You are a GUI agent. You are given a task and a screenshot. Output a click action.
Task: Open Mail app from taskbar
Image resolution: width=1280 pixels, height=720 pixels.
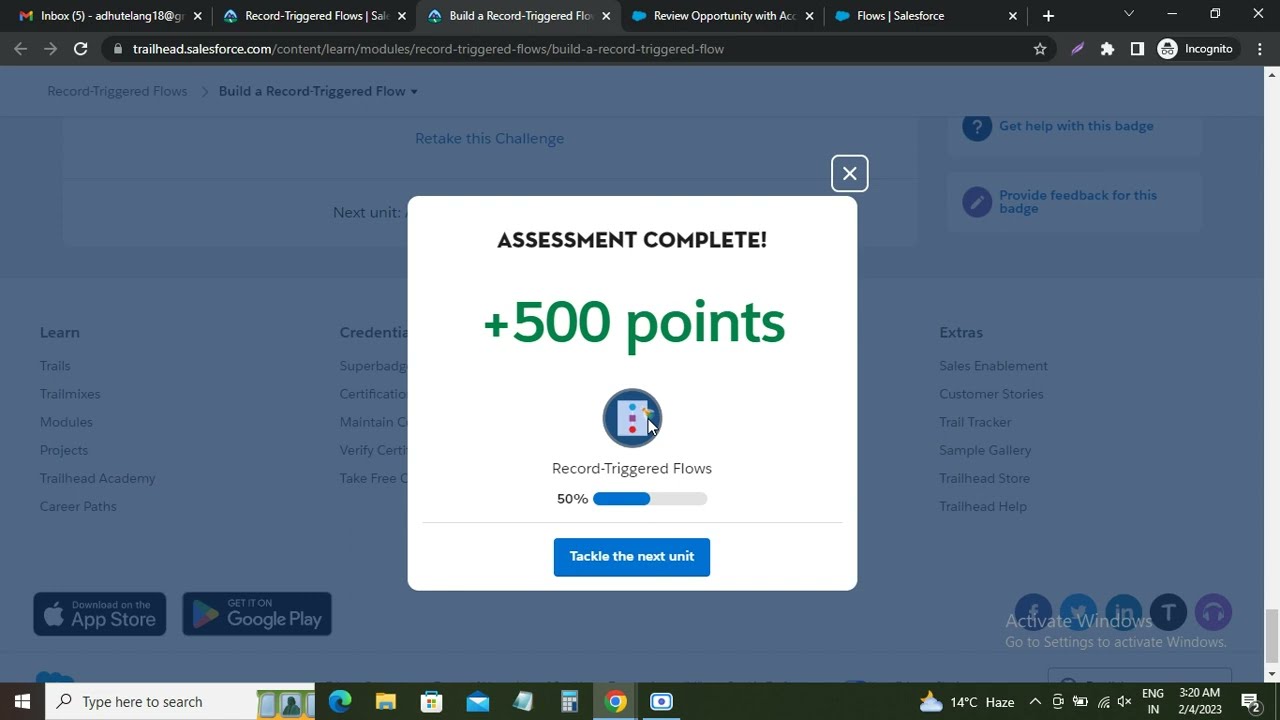pos(478,701)
